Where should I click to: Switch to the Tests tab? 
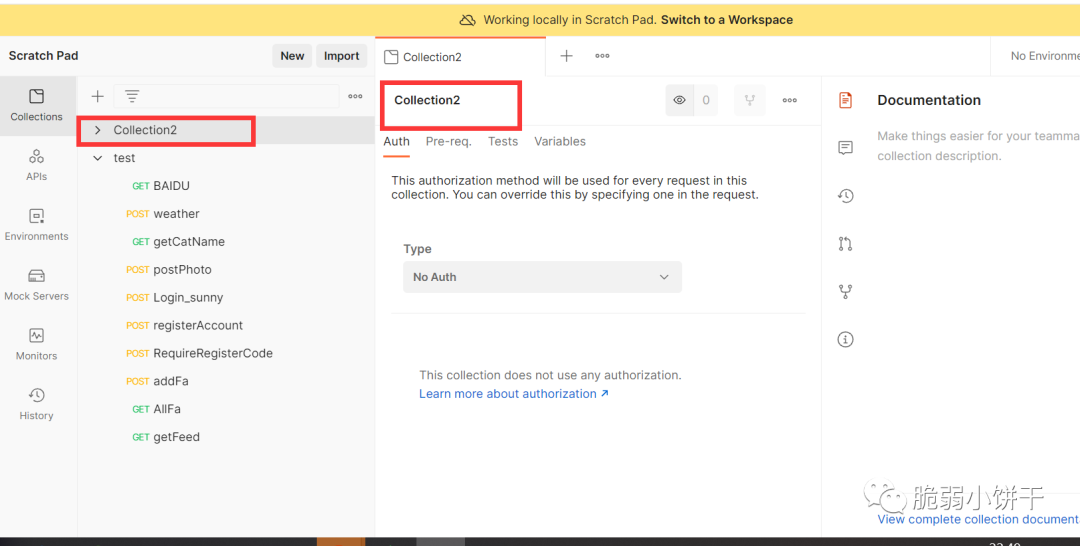point(503,142)
